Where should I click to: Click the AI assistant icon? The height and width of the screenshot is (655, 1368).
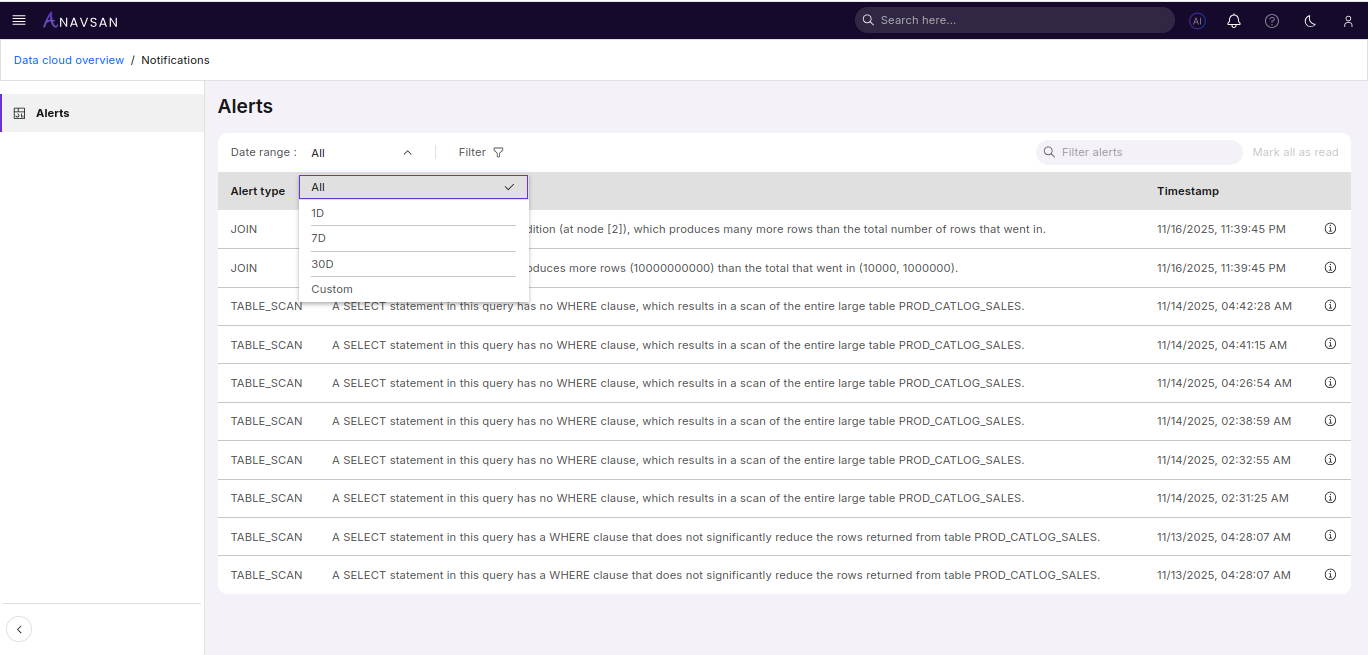(x=1197, y=21)
